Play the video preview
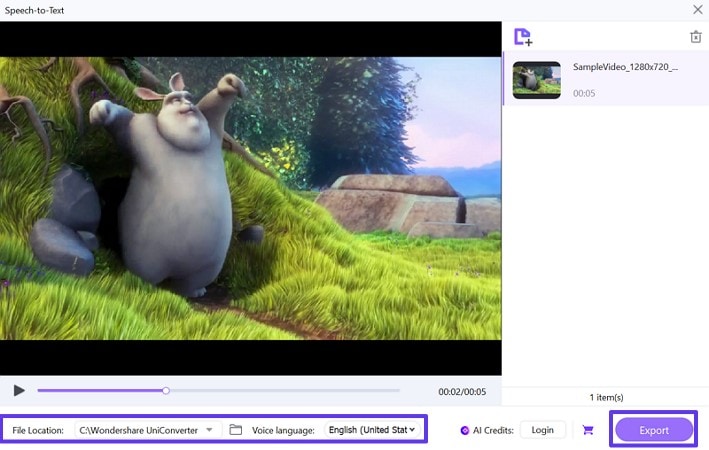Image resolution: width=709 pixels, height=450 pixels. pos(19,390)
